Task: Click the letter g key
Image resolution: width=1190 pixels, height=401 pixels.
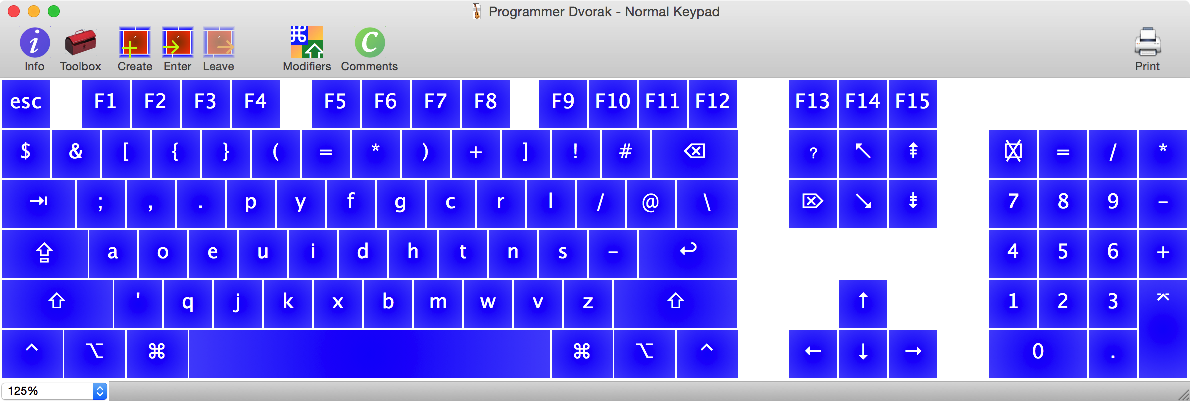Action: (401, 204)
